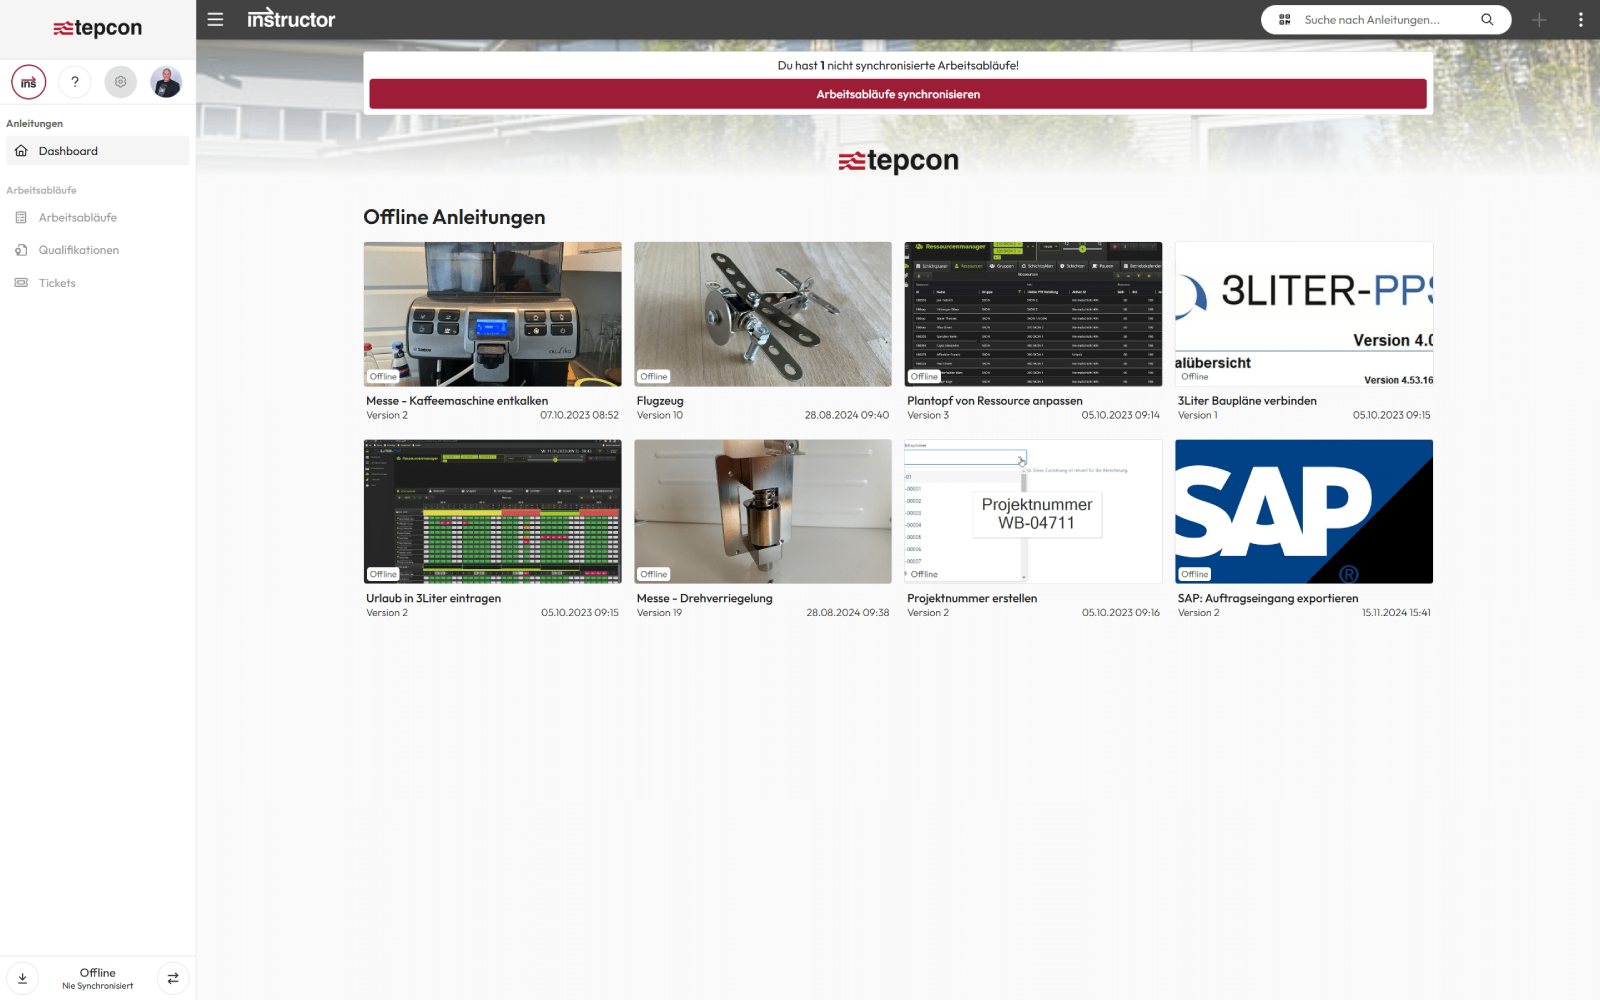Select Dashboard in the sidebar
This screenshot has width=1600, height=1000.
pos(68,151)
